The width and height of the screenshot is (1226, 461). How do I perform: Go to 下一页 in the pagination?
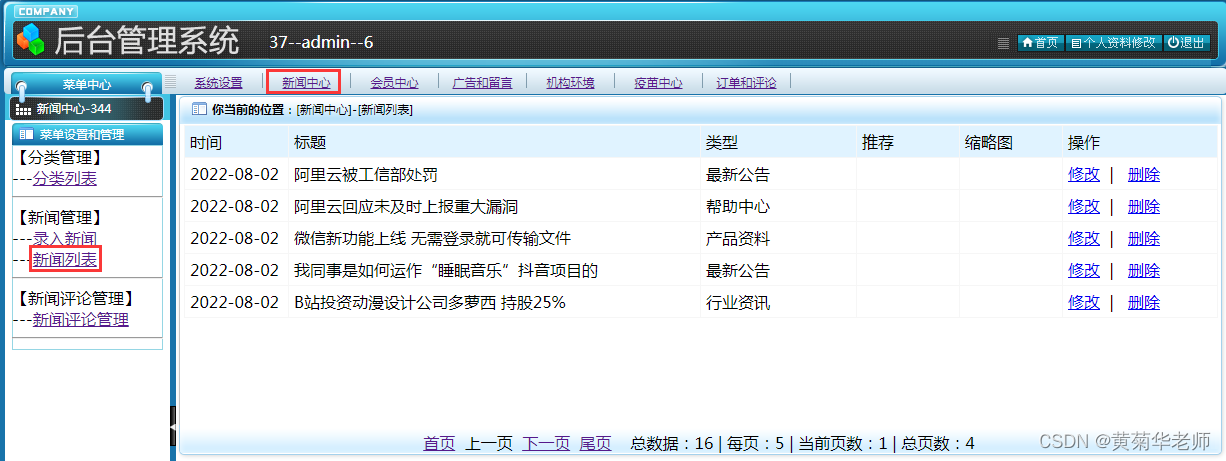[x=546, y=444]
